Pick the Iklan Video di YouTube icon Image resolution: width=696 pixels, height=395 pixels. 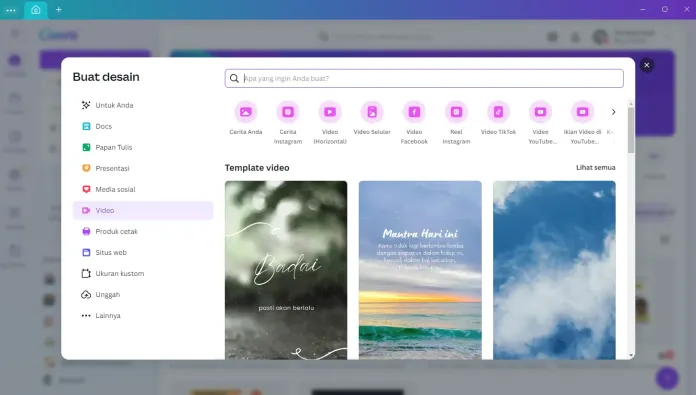(582, 112)
